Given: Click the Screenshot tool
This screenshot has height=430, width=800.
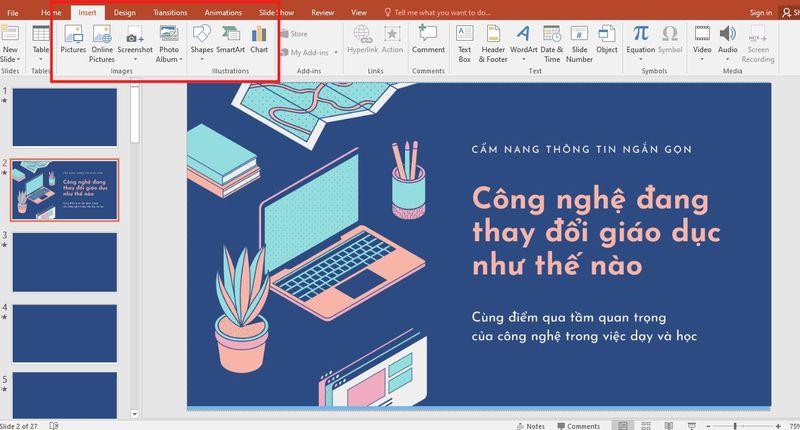Looking at the screenshot, I should (x=135, y=44).
